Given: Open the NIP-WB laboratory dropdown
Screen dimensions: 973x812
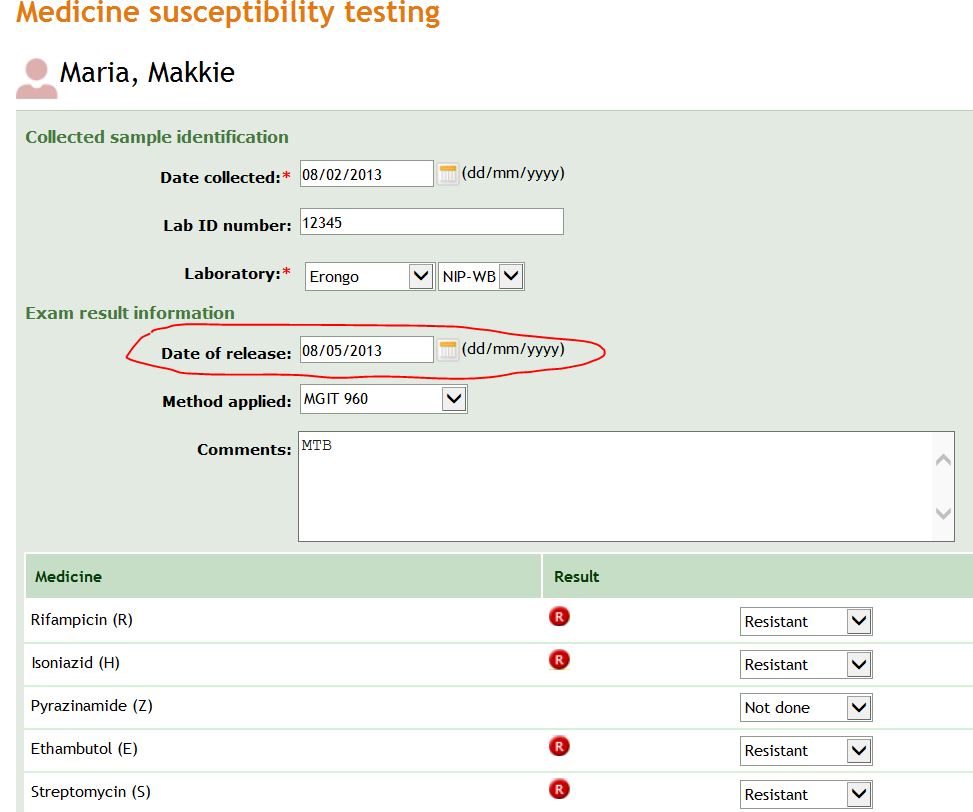Looking at the screenshot, I should click(x=481, y=277).
